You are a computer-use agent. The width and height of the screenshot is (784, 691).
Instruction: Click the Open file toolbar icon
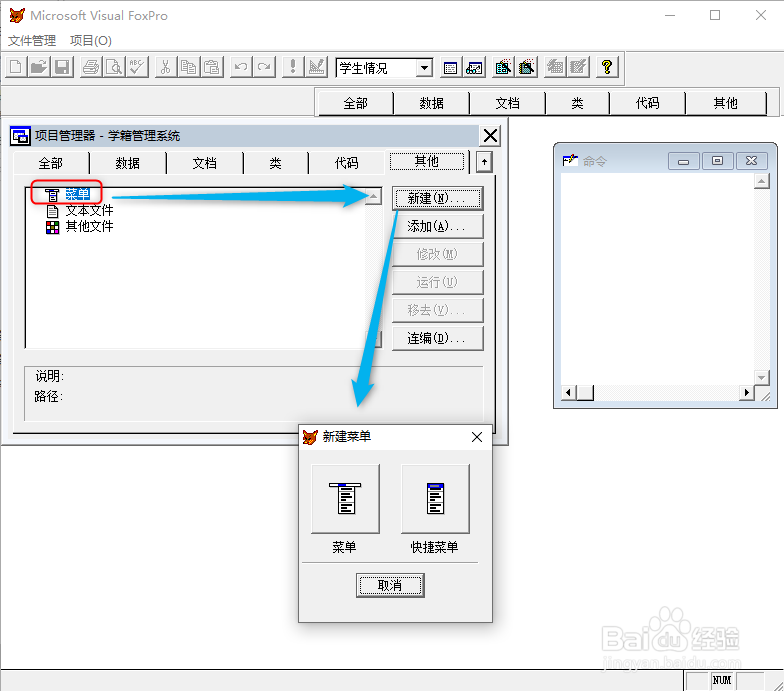pos(38,67)
